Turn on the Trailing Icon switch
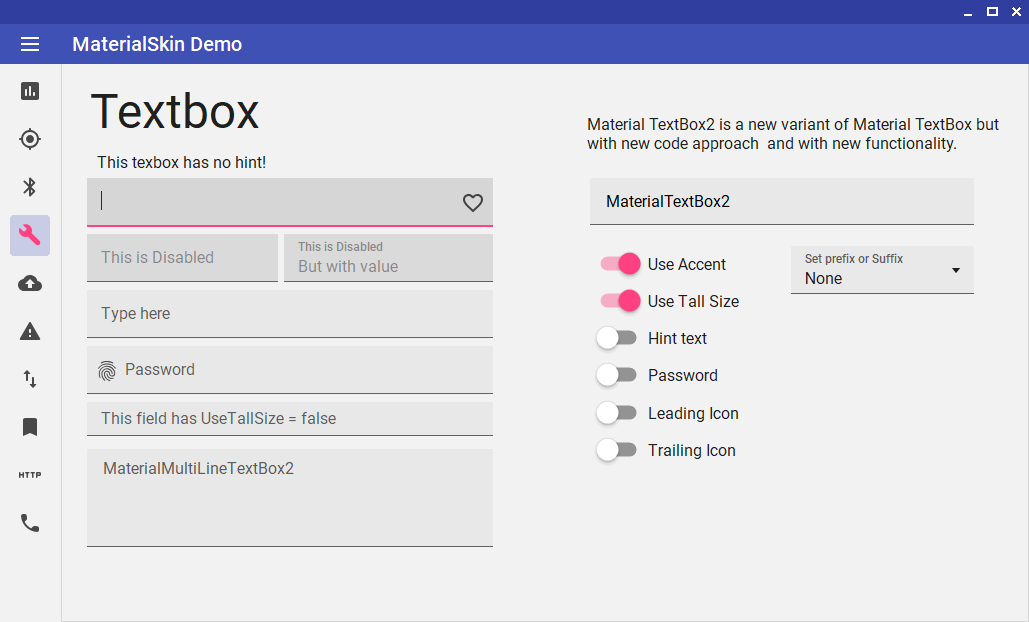1029x622 pixels. 616,449
